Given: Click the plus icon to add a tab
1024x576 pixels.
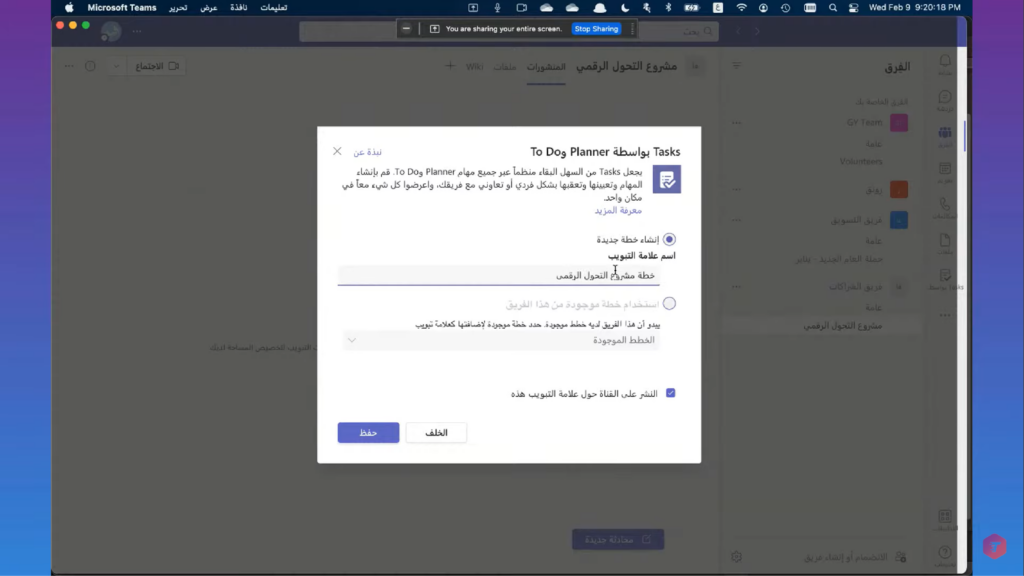Looking at the screenshot, I should pos(450,66).
